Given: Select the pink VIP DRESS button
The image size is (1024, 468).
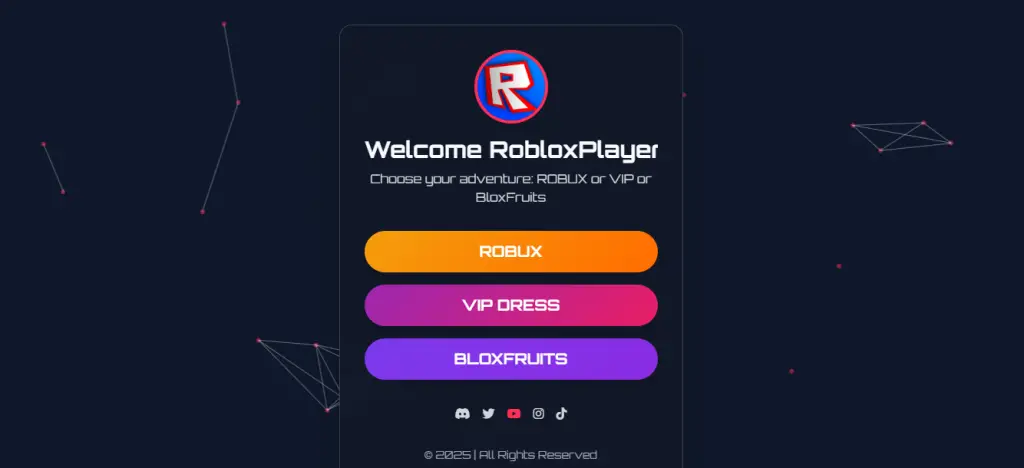Looking at the screenshot, I should click(x=511, y=305).
